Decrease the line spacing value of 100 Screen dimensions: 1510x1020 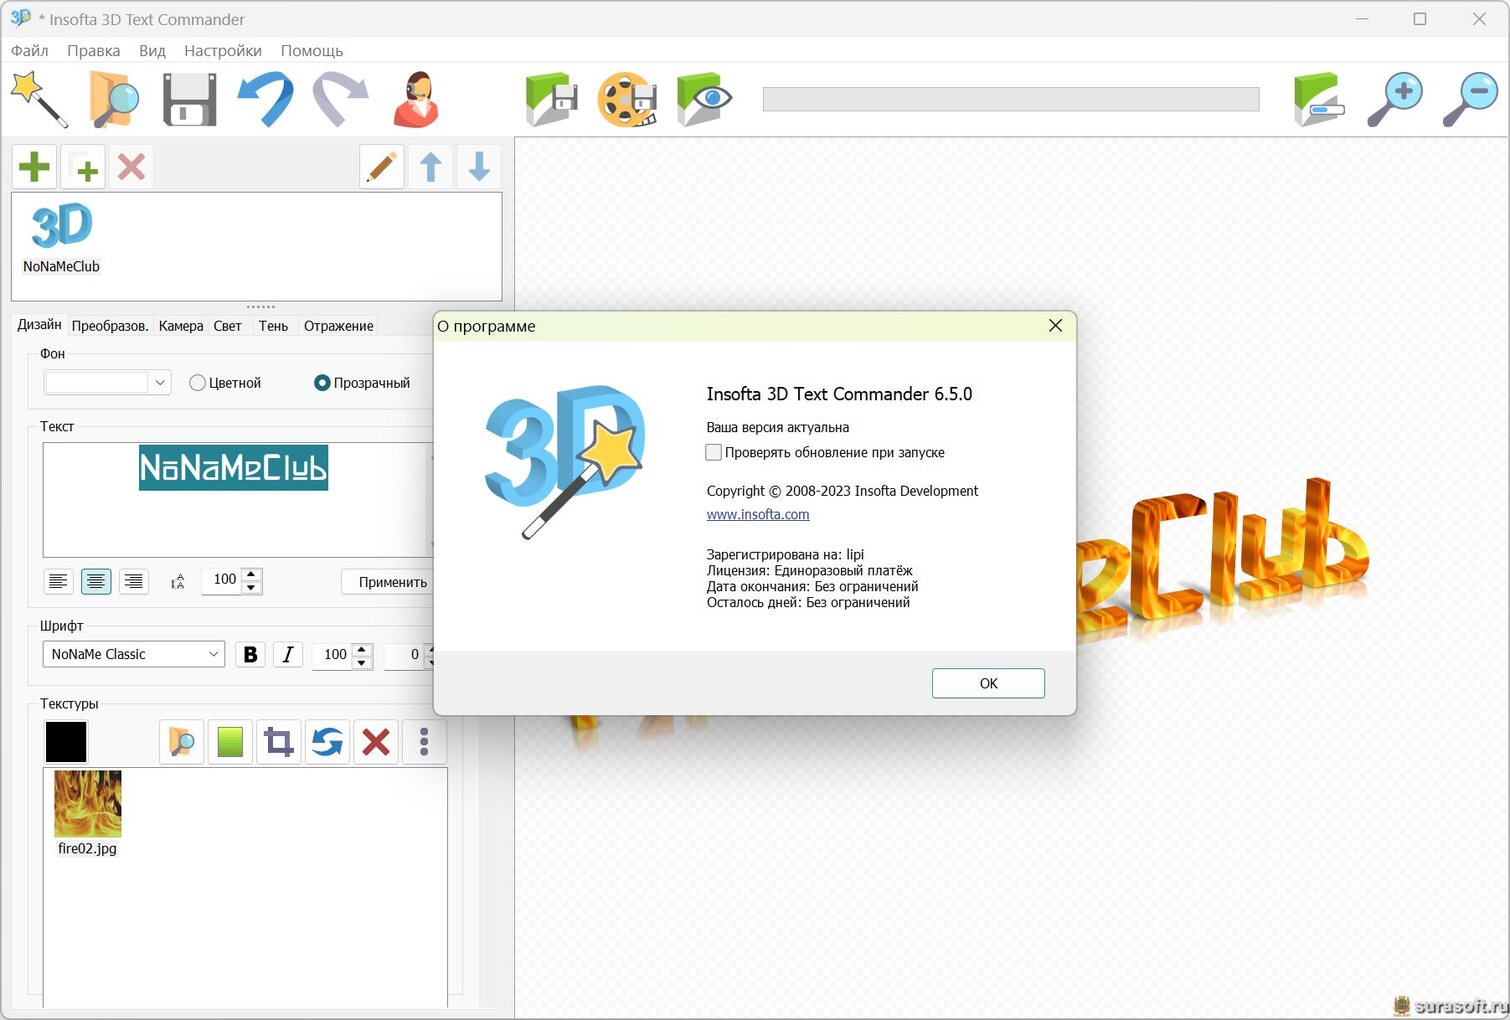(x=252, y=588)
